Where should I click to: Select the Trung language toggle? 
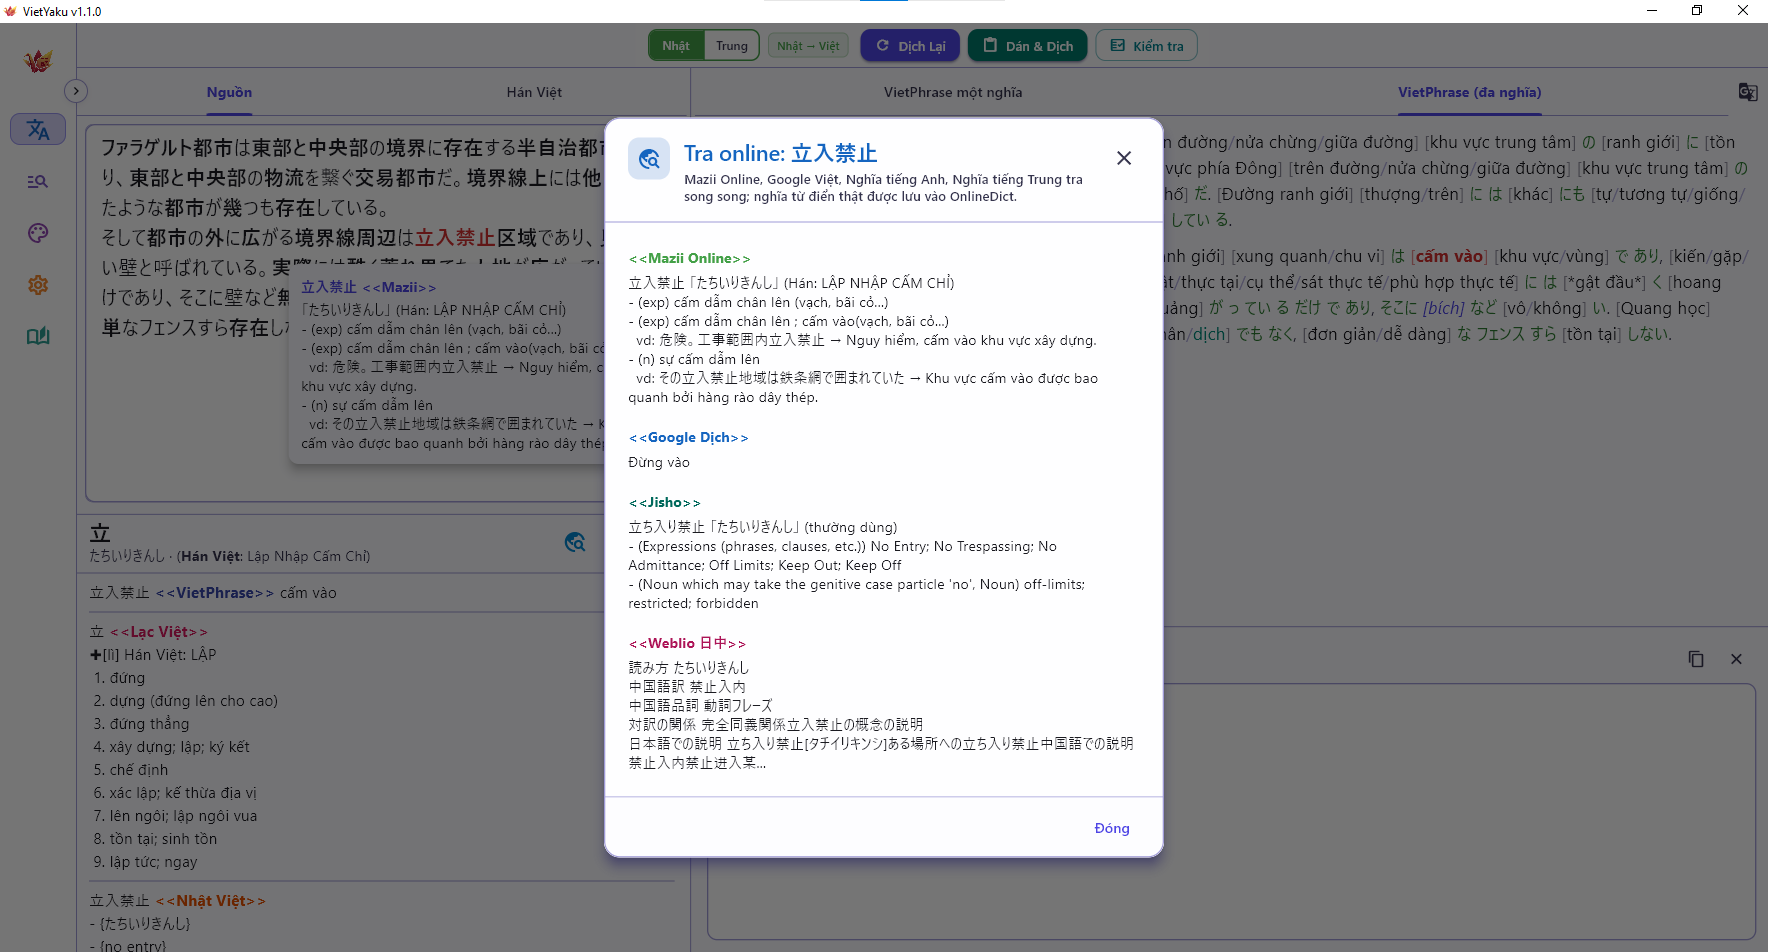[732, 46]
